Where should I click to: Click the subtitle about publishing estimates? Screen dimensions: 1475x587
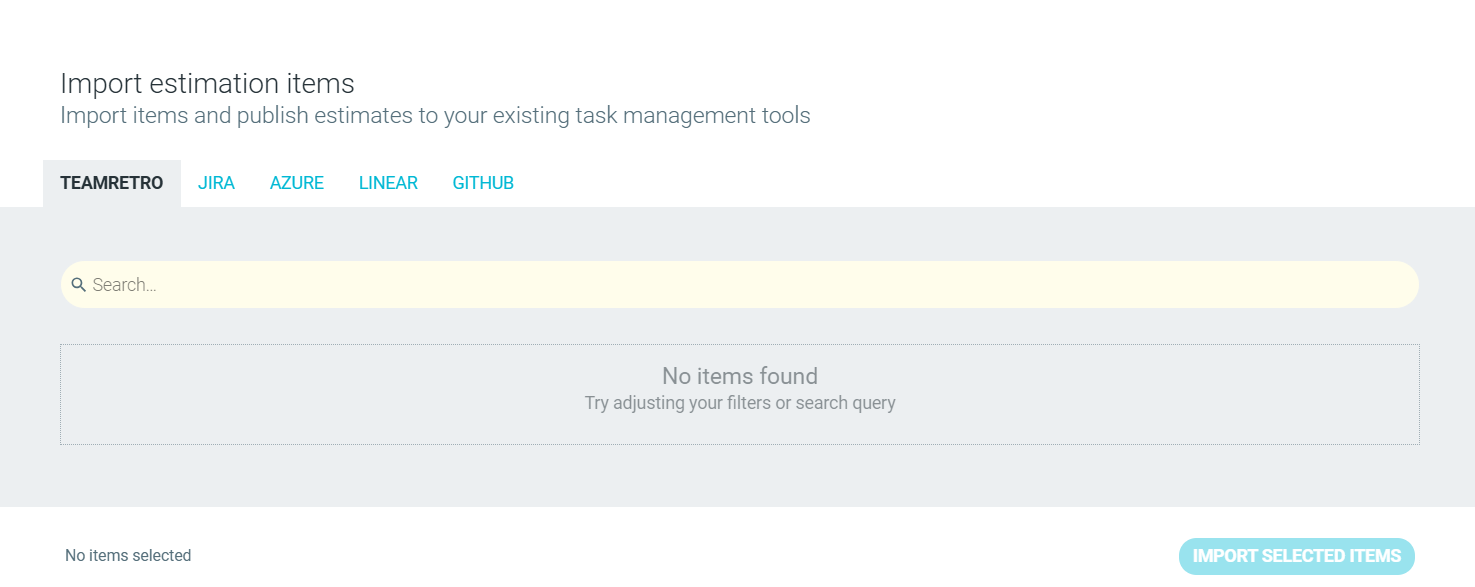click(435, 115)
